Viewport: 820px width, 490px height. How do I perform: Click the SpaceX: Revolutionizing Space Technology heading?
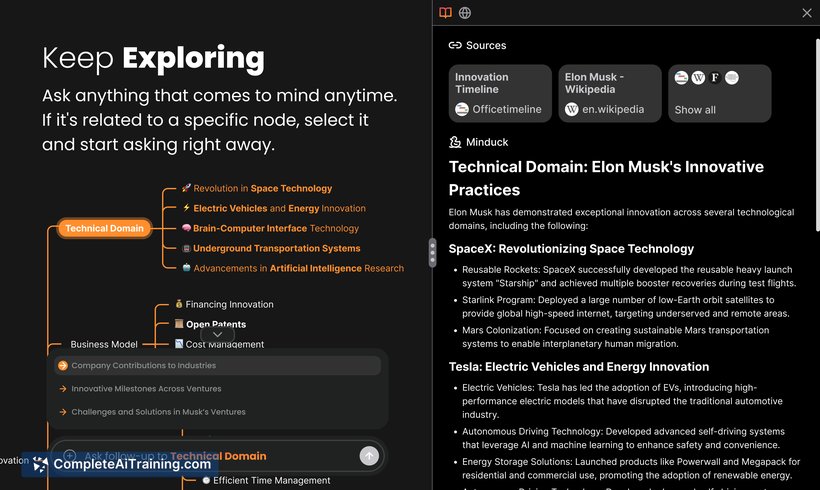pyautogui.click(x=571, y=249)
